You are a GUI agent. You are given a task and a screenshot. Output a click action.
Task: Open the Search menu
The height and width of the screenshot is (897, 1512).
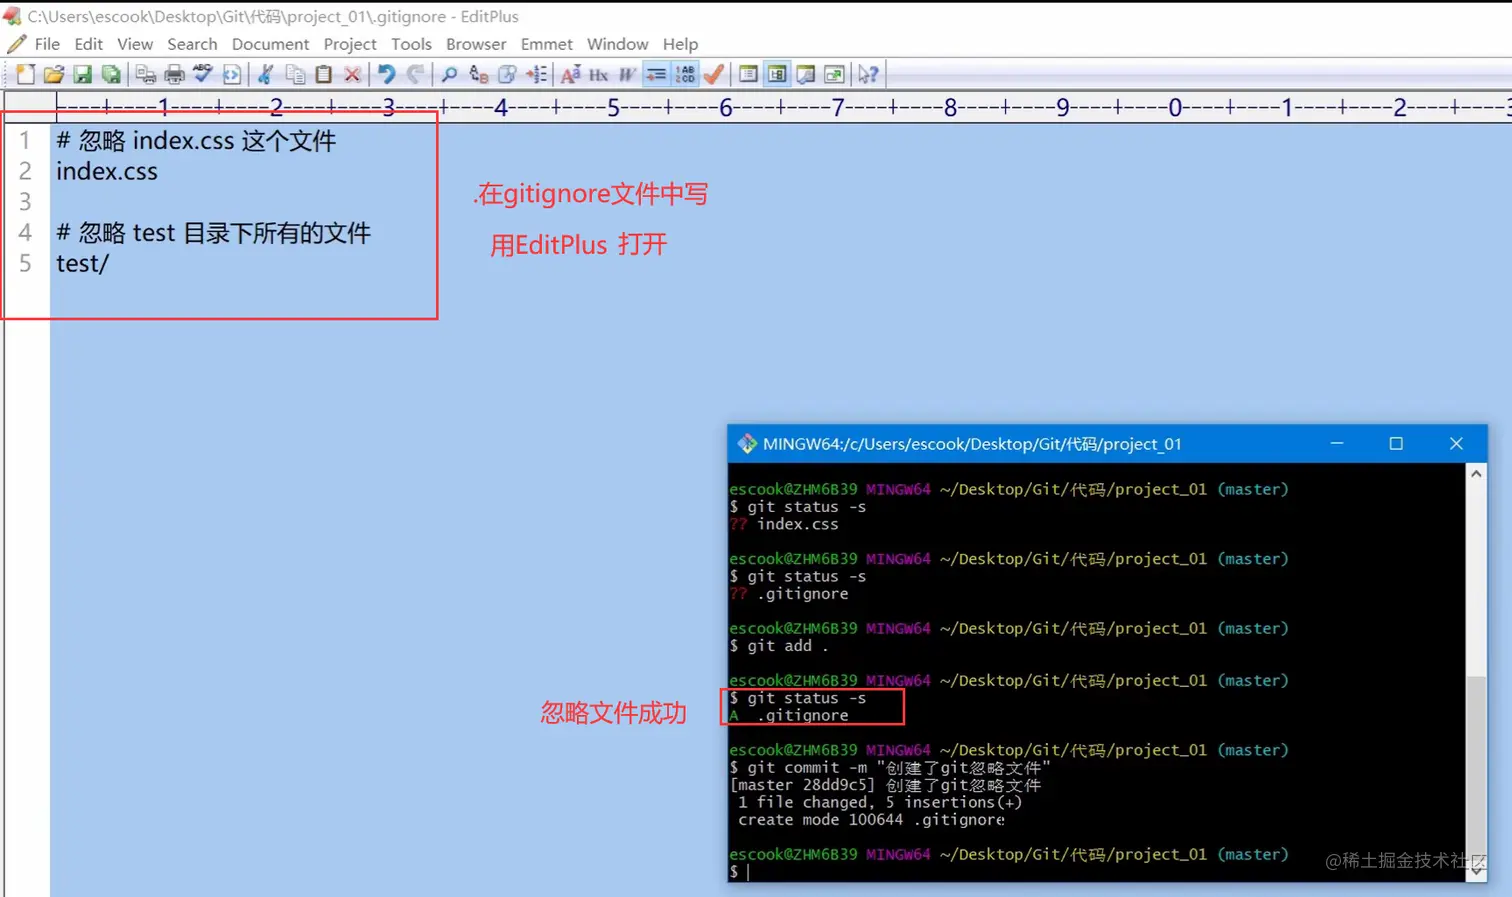192,44
